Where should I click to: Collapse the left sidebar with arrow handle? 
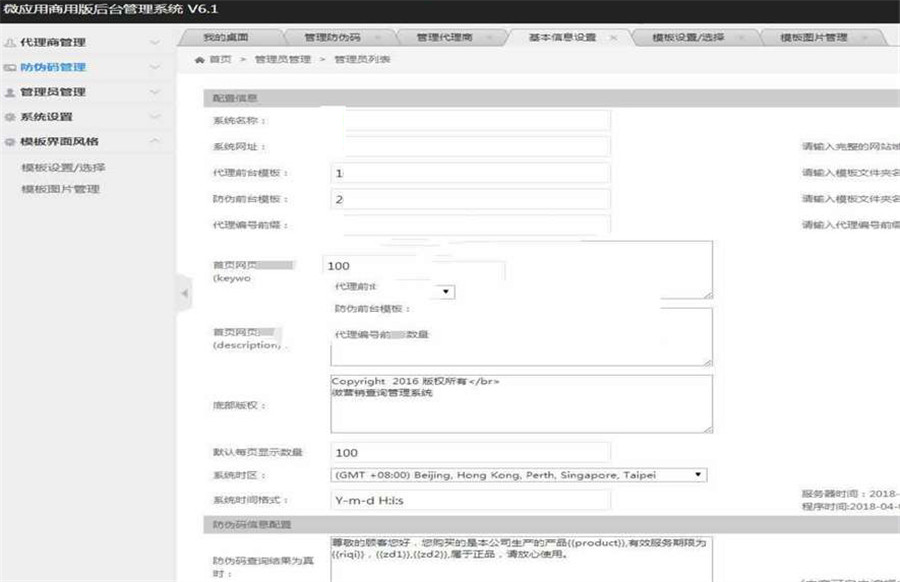(183, 293)
